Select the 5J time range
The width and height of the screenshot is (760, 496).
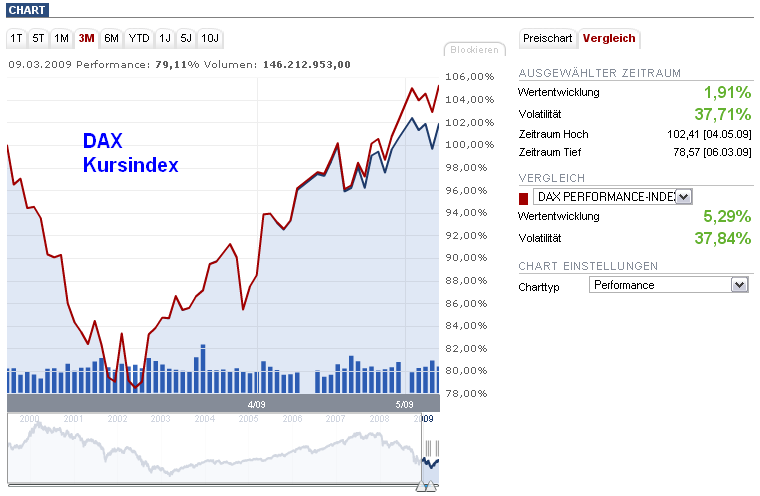click(x=186, y=38)
